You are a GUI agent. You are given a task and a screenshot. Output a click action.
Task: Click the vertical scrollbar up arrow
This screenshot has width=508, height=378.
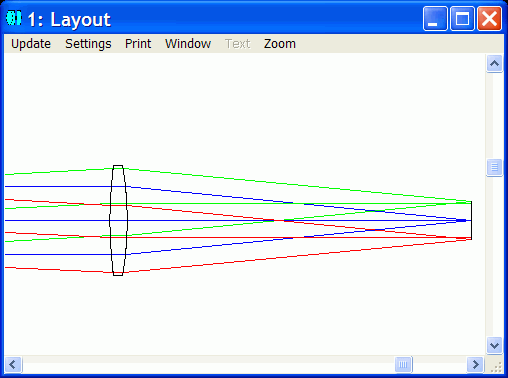click(494, 63)
